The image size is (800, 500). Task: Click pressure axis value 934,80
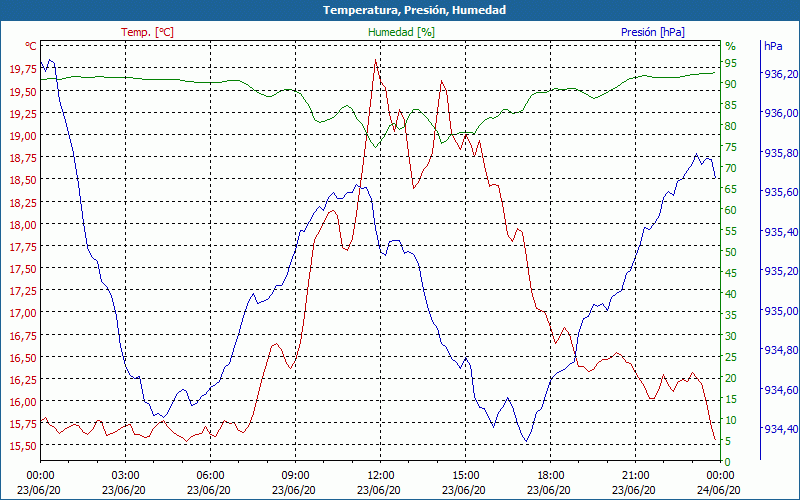point(781,350)
